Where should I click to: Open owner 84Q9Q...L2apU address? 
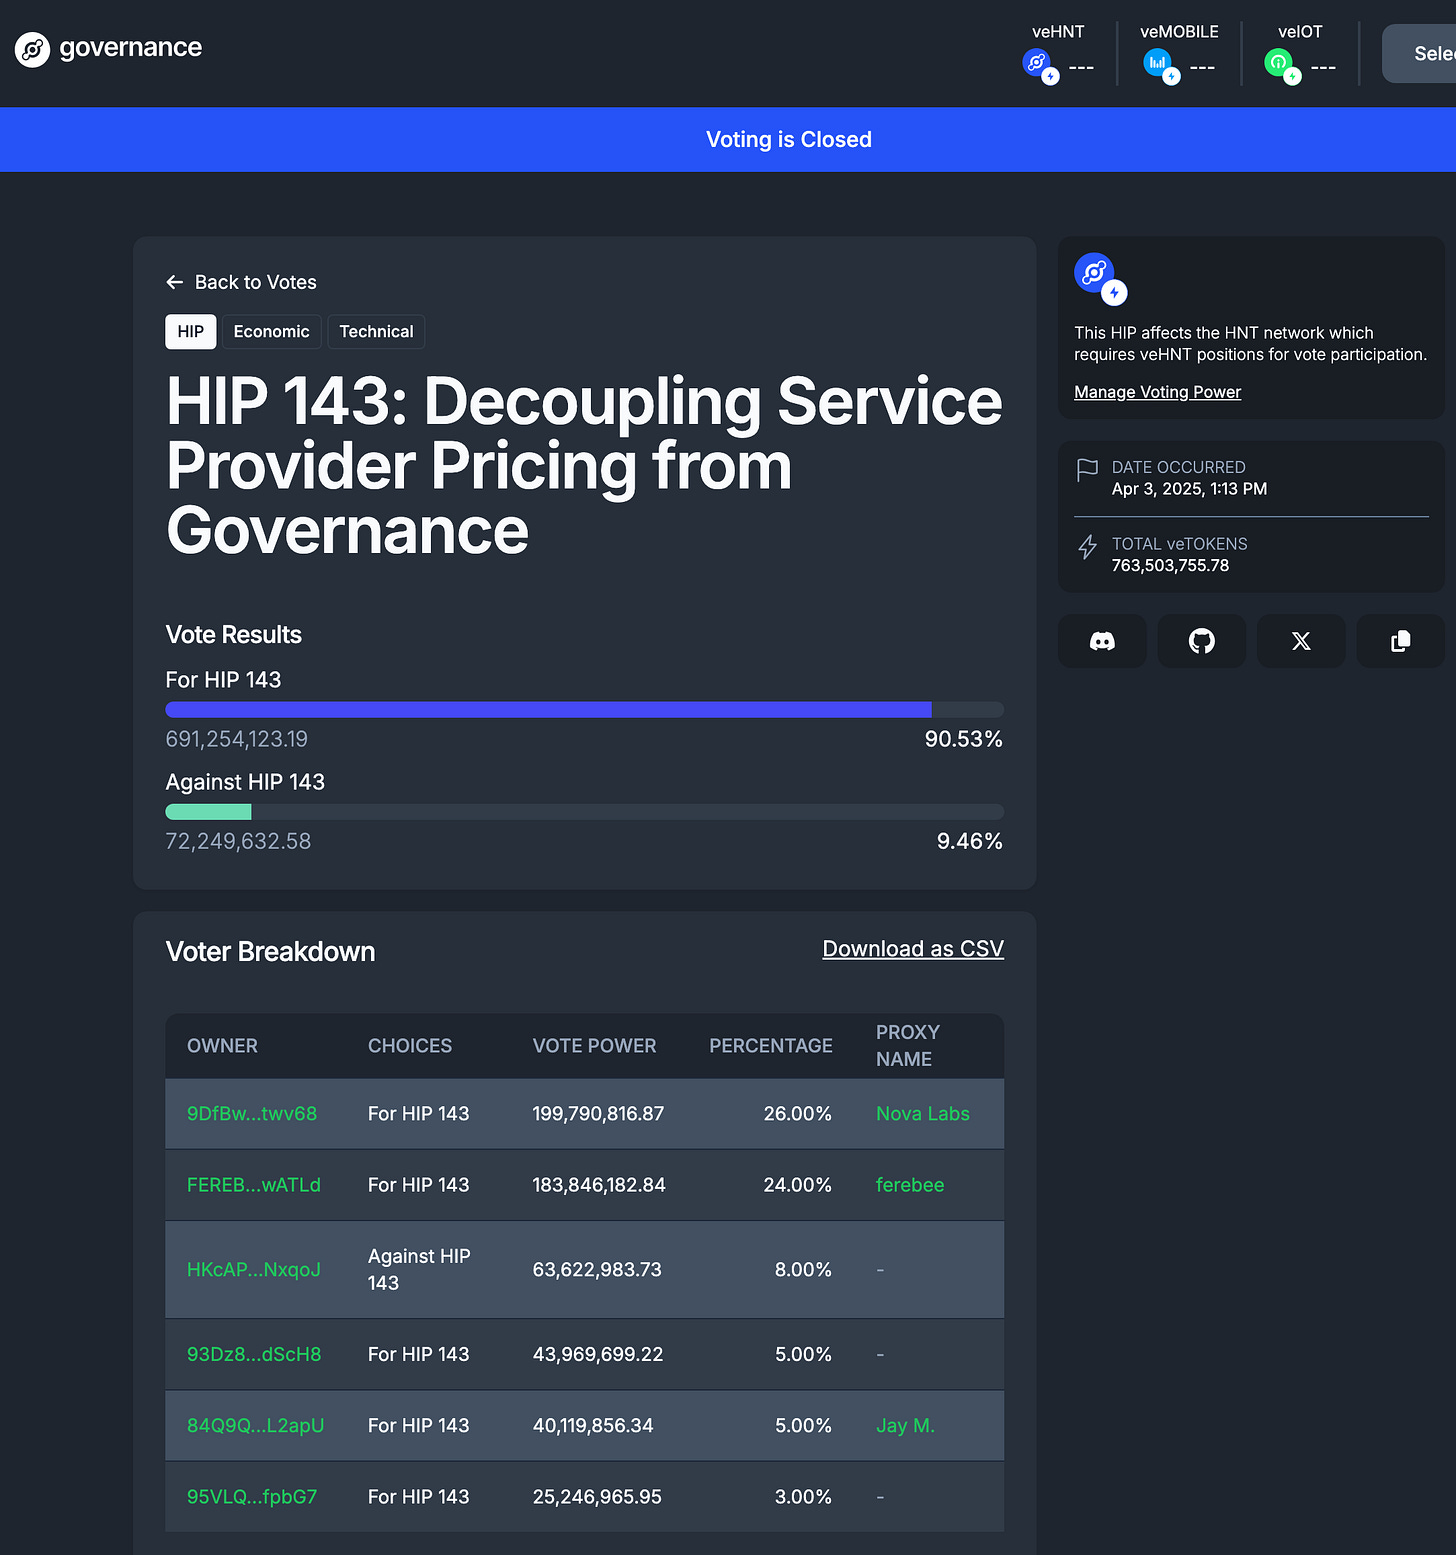(x=256, y=1426)
